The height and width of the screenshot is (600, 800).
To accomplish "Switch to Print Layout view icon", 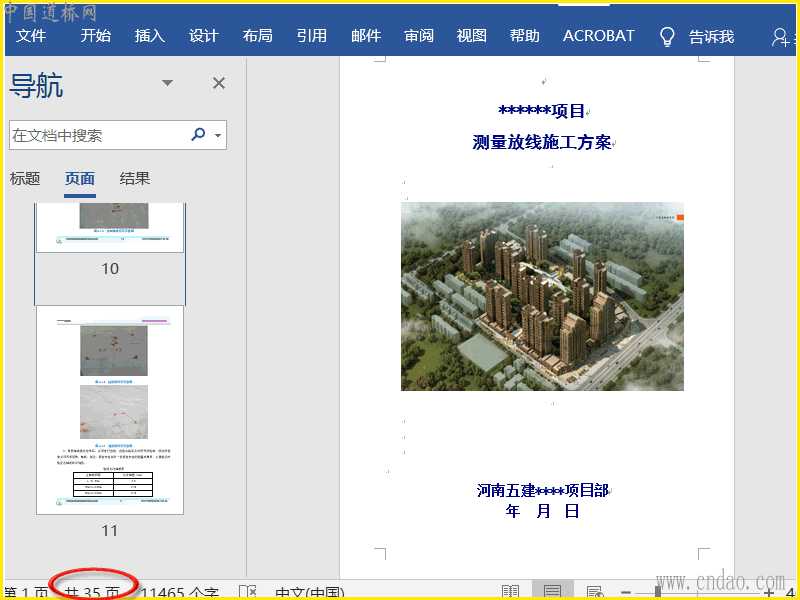I will [551, 593].
